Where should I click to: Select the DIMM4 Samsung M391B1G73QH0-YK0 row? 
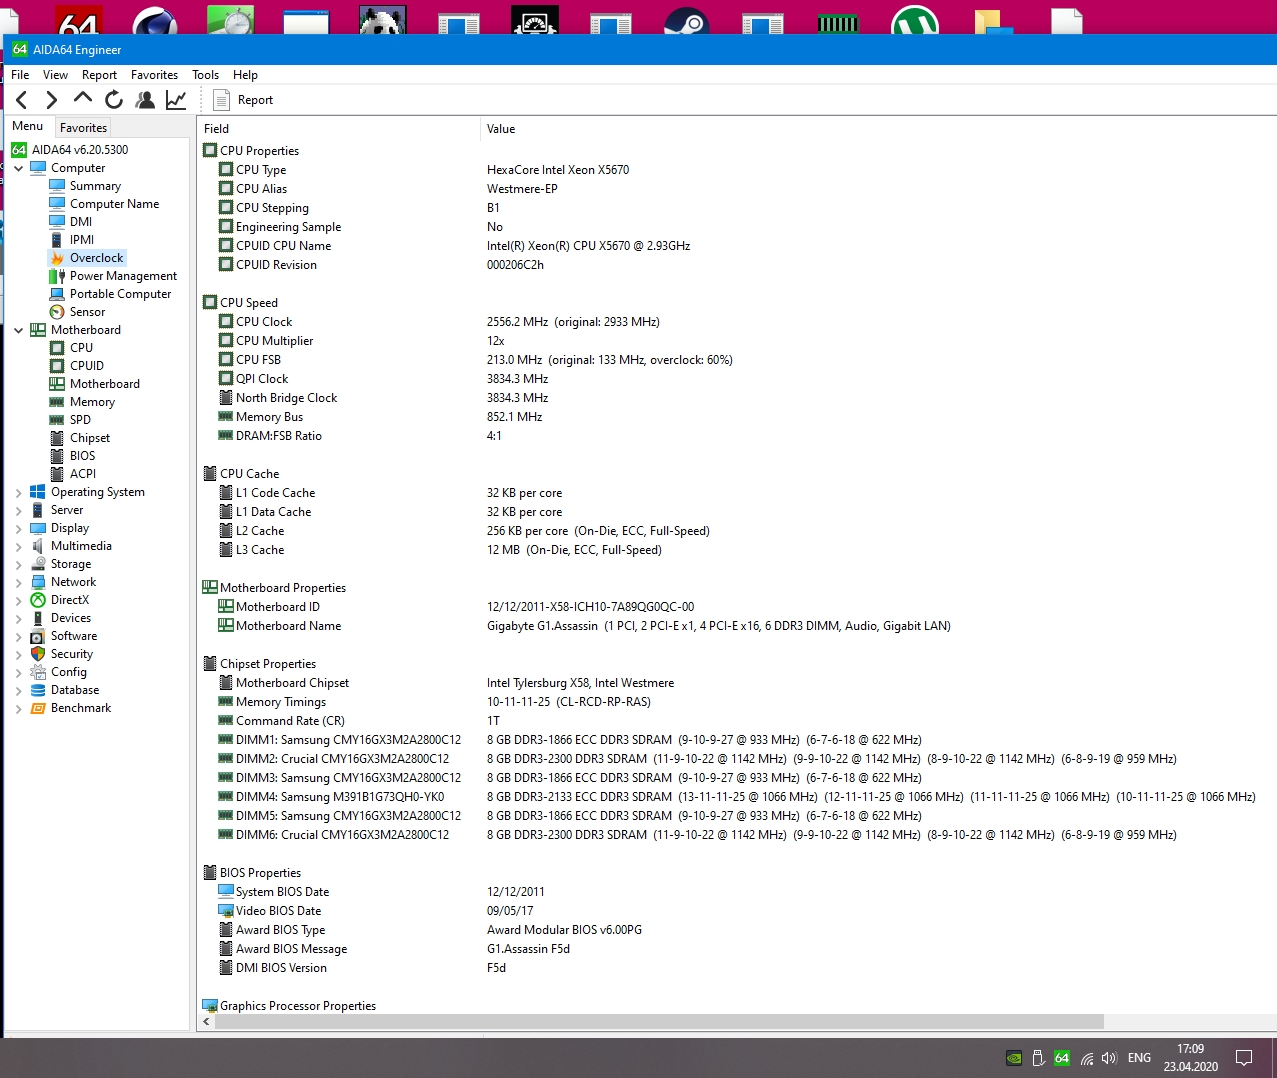click(737, 797)
